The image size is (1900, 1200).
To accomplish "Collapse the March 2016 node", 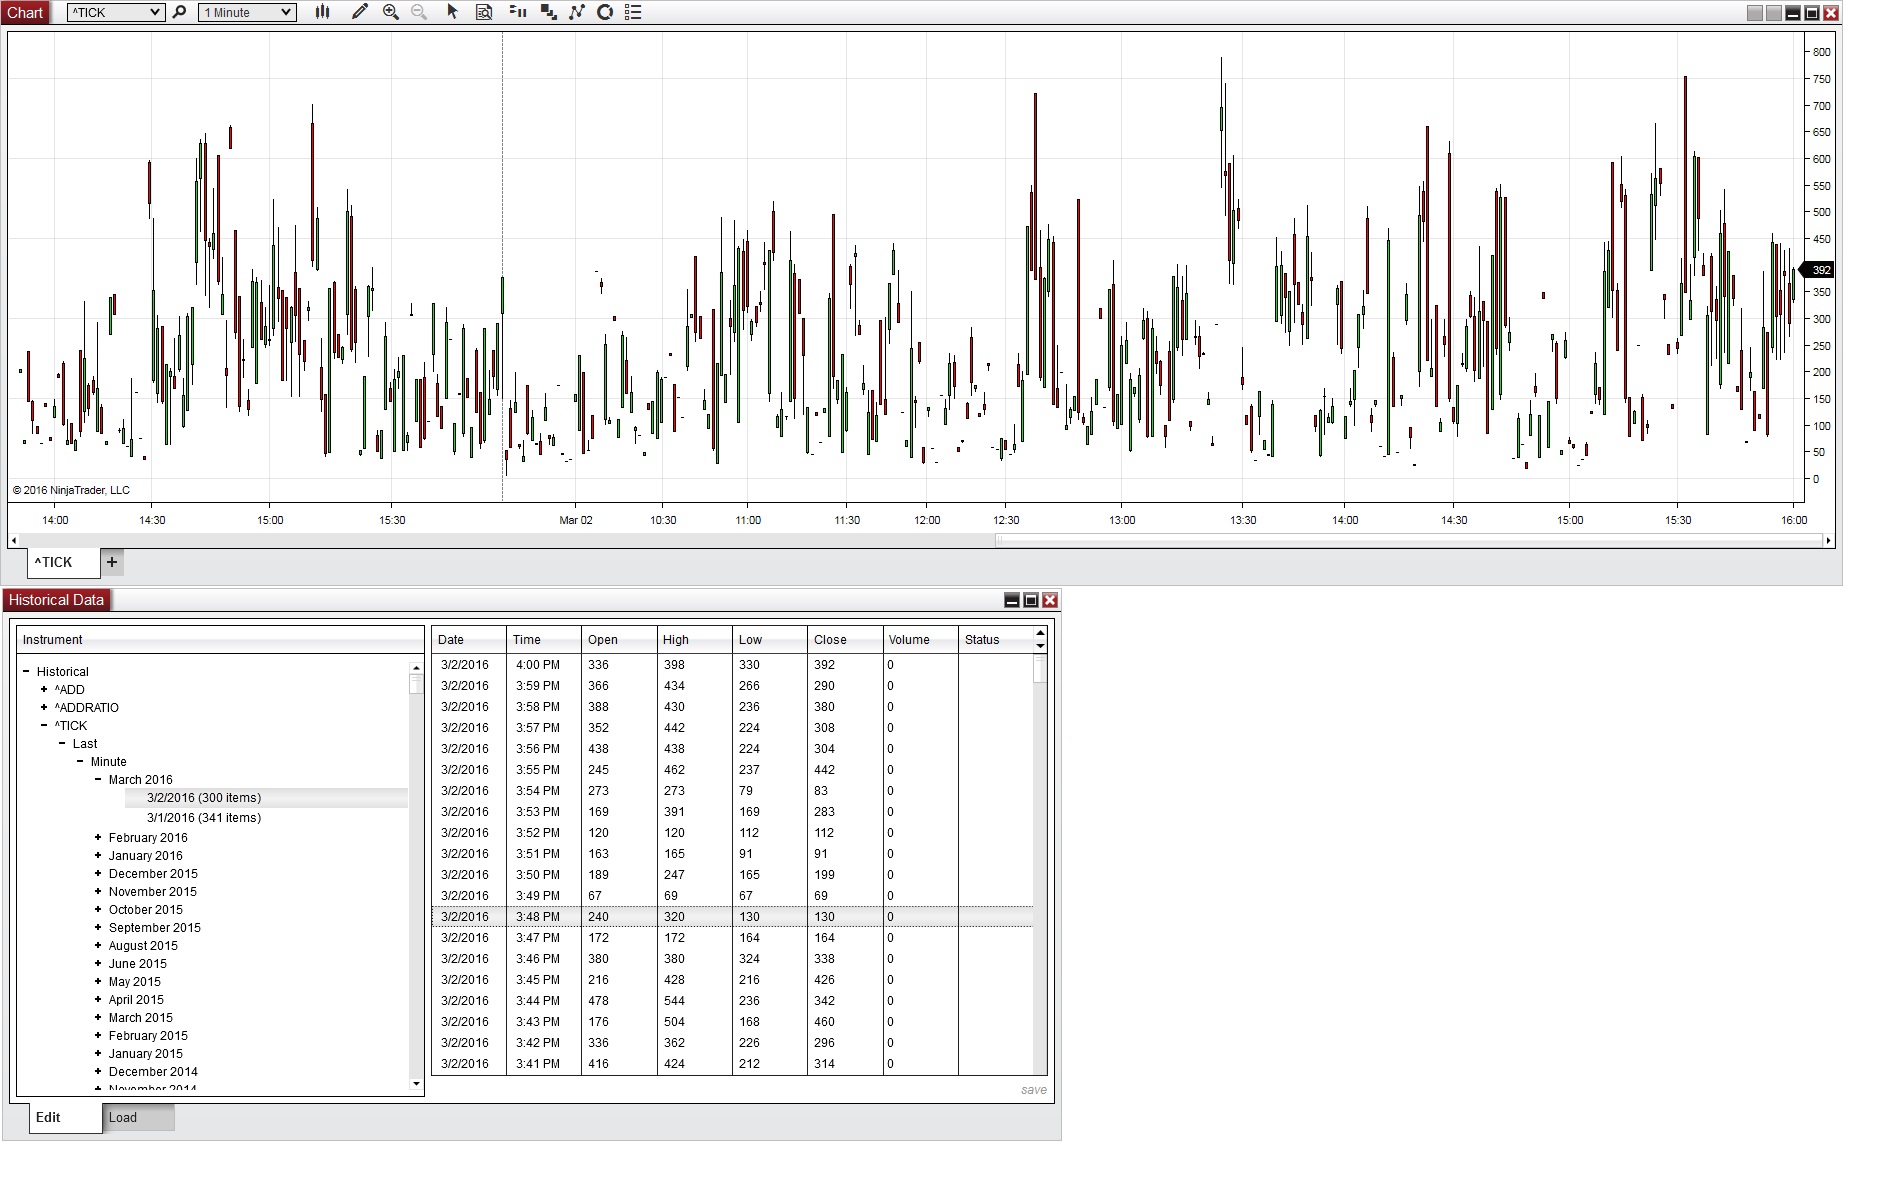I will pos(98,780).
